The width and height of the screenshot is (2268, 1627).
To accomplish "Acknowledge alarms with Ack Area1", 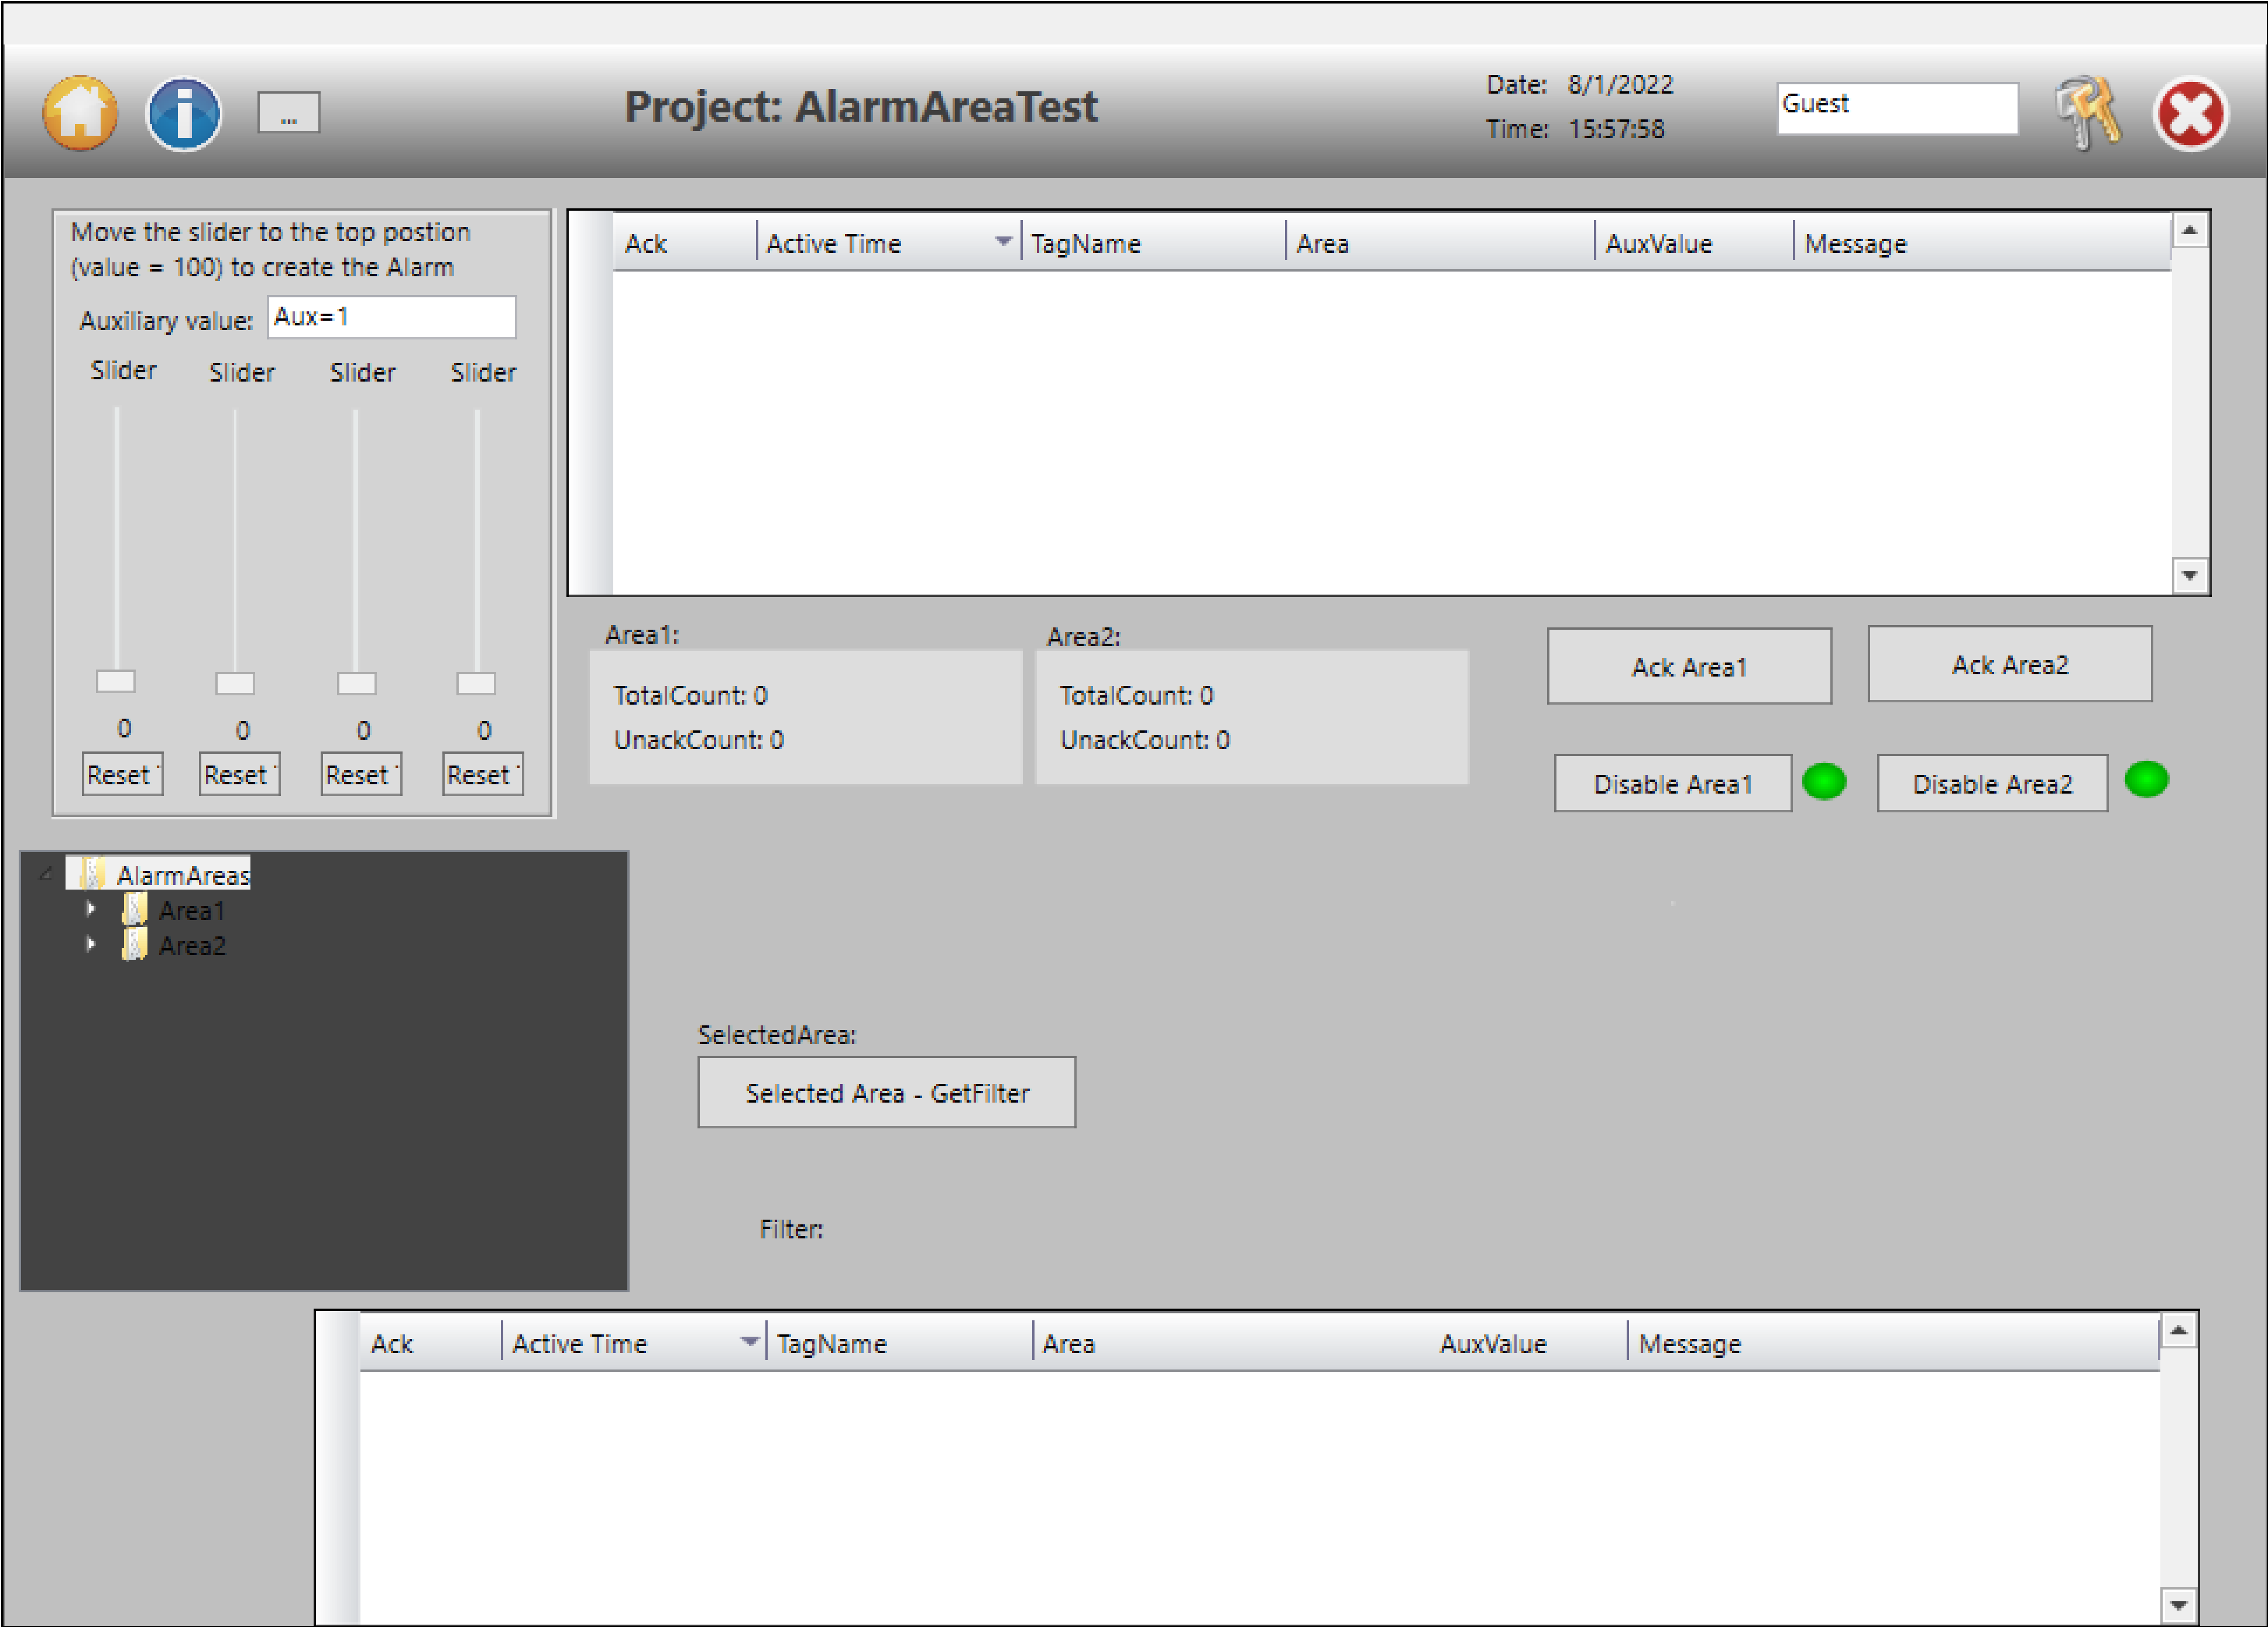I will (1689, 666).
